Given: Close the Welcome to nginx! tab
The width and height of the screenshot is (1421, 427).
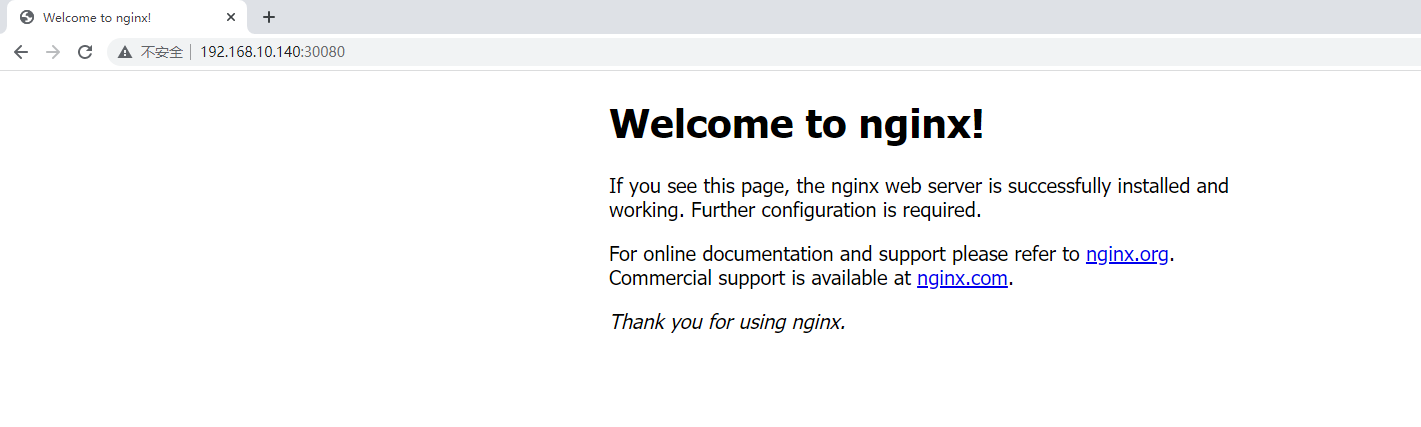Looking at the screenshot, I should coord(230,17).
